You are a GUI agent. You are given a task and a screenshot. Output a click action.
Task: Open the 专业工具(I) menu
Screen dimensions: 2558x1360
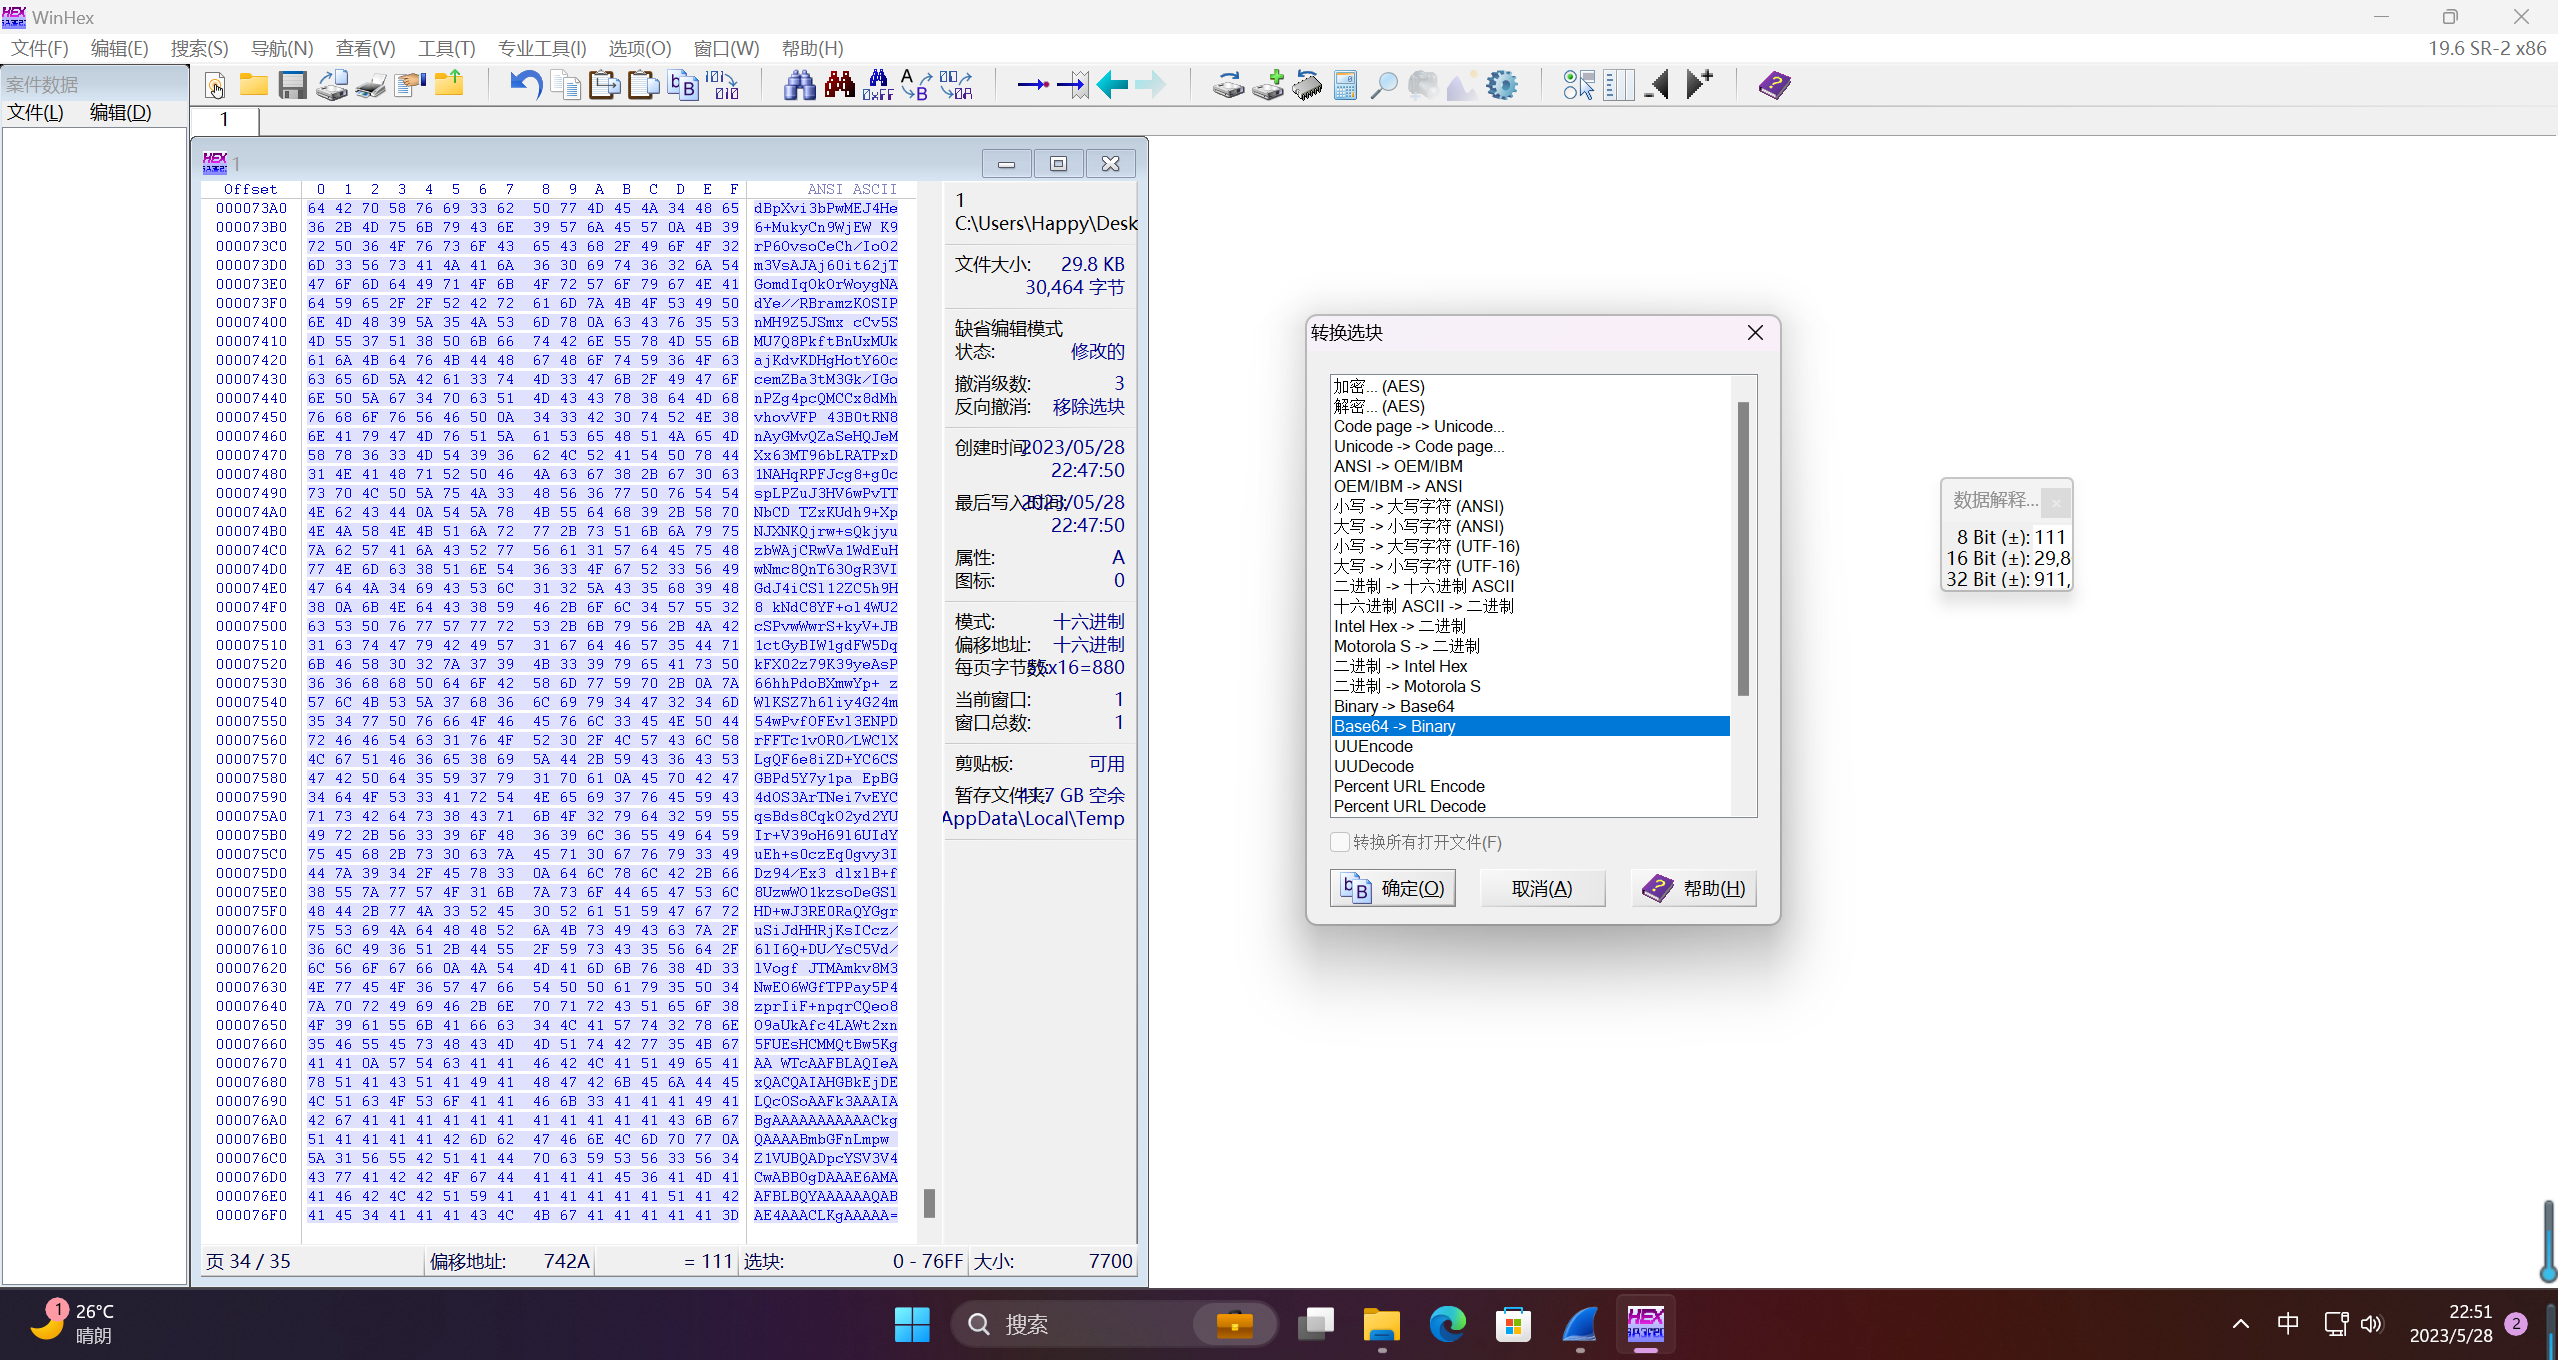[541, 48]
